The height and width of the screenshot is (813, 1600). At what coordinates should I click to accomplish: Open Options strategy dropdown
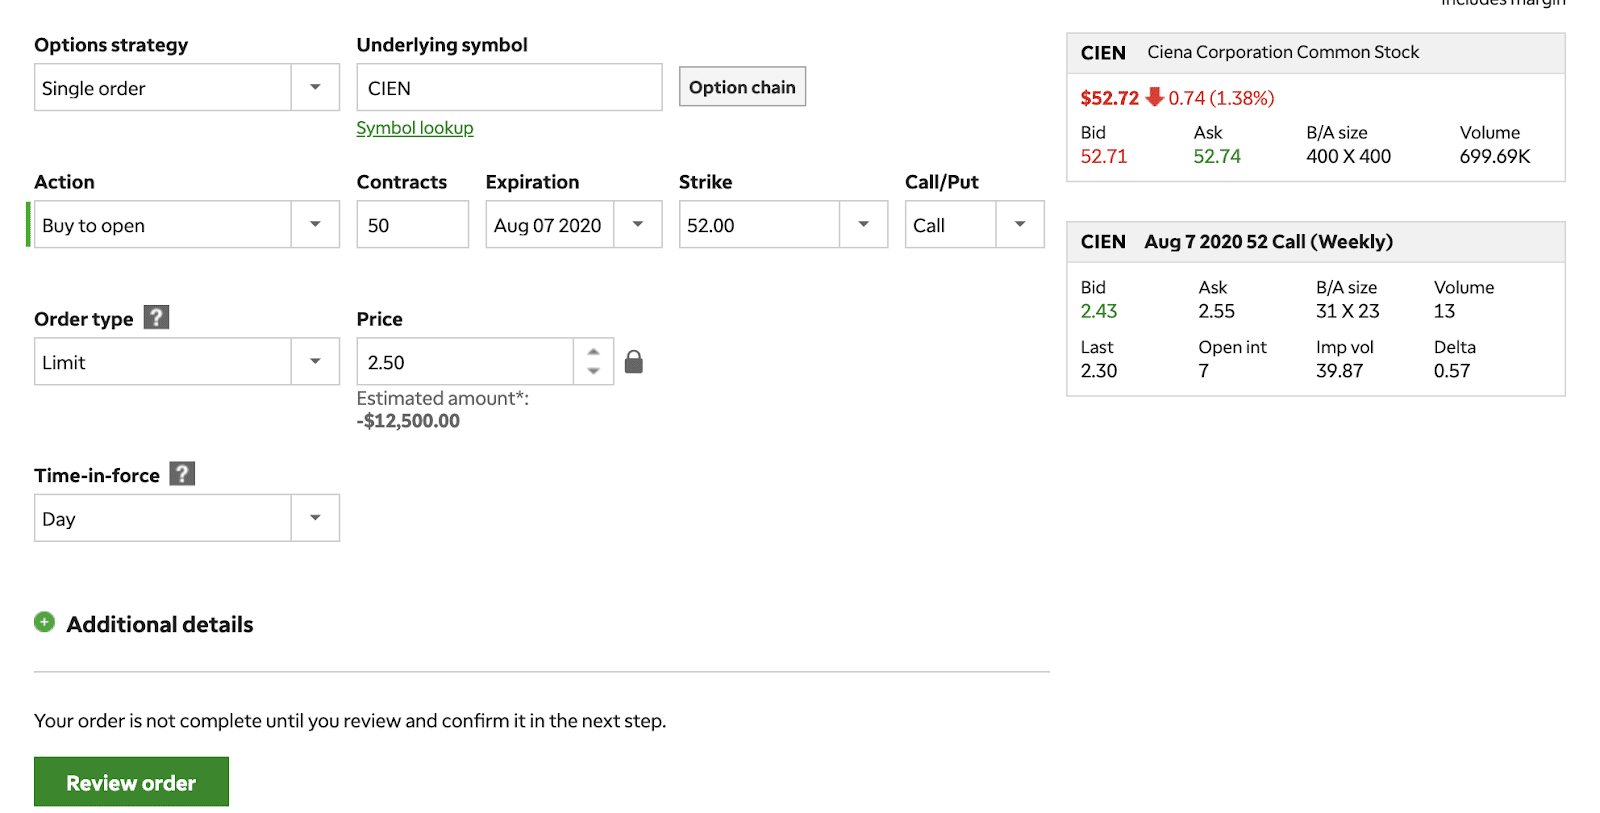click(x=187, y=87)
